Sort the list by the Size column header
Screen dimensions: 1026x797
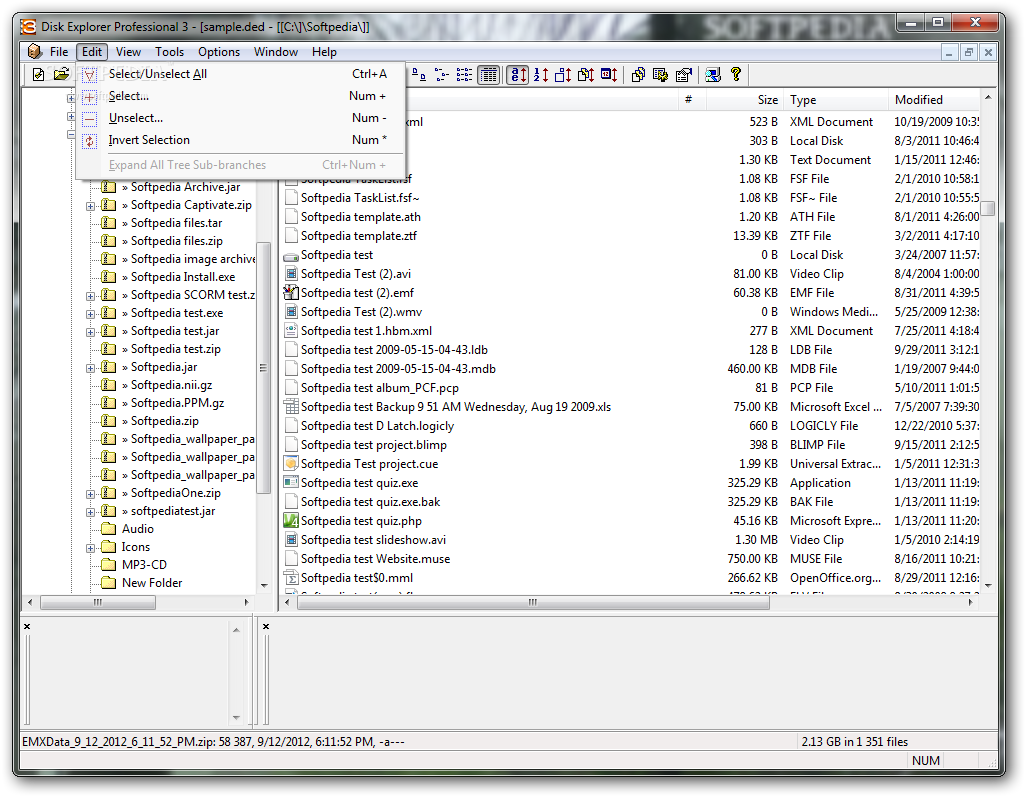coord(745,99)
